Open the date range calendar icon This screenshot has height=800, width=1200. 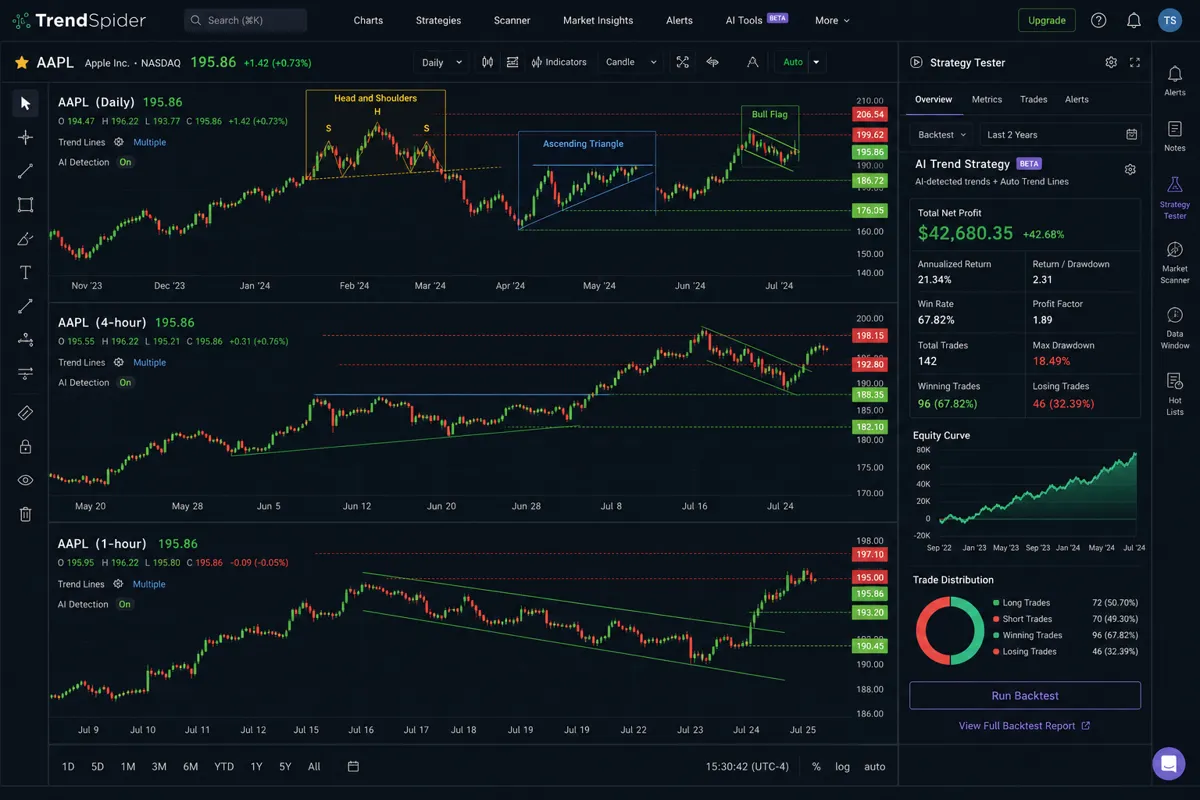click(353, 766)
